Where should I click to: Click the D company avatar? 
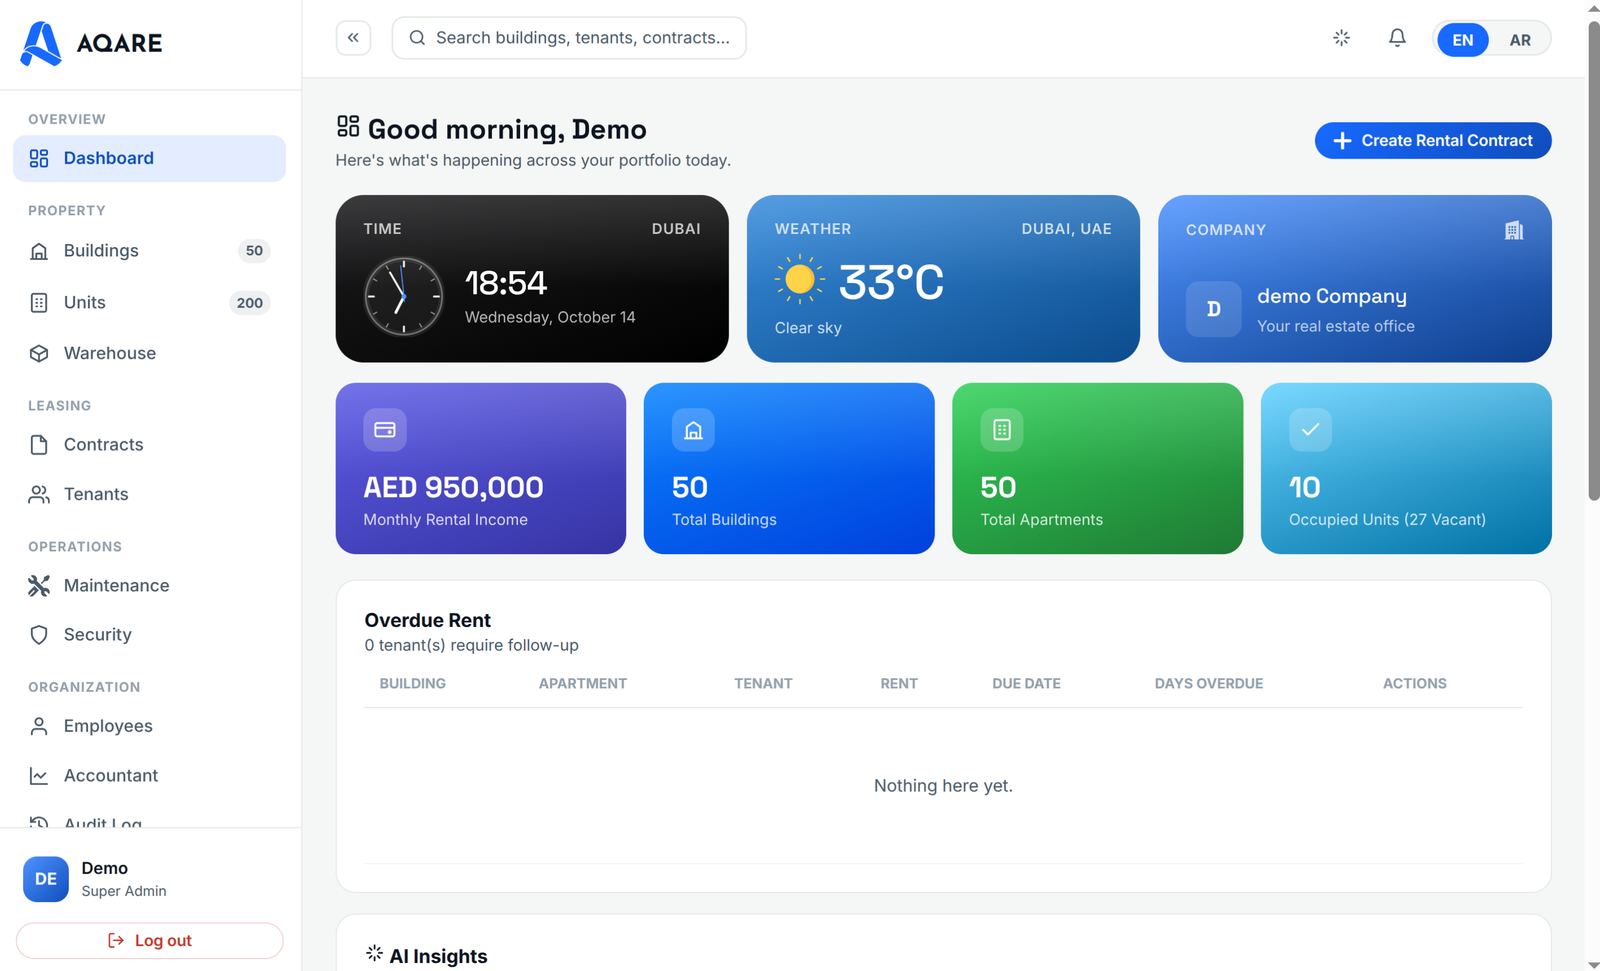(1213, 309)
